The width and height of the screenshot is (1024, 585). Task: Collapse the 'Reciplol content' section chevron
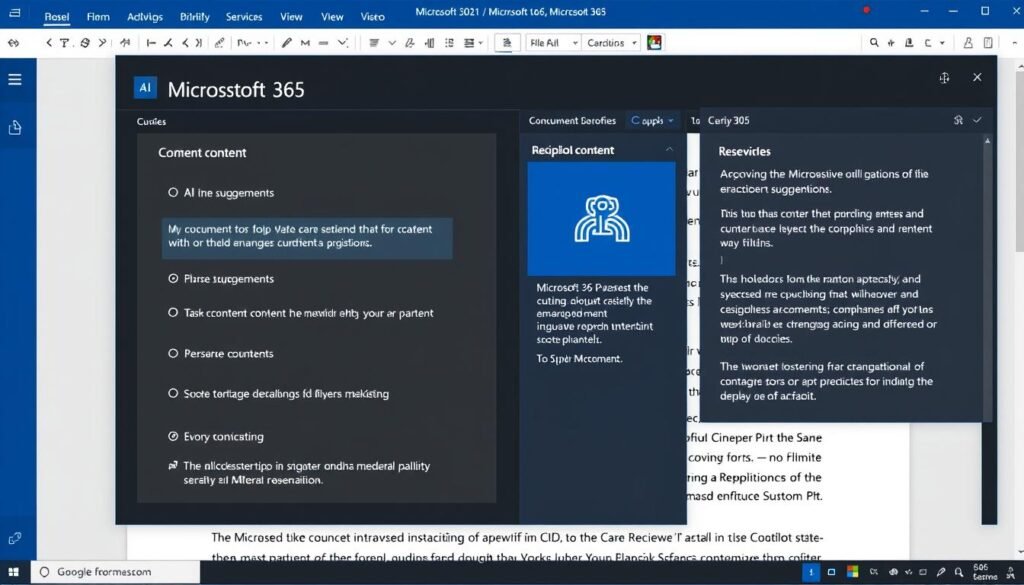[x=669, y=150]
